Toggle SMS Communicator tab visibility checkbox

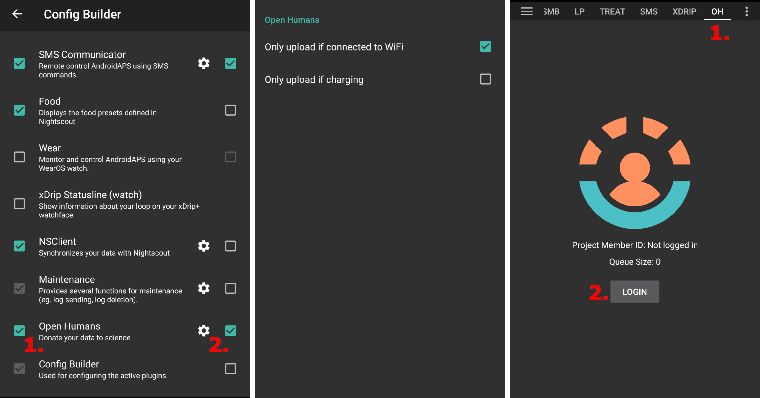[x=230, y=63]
